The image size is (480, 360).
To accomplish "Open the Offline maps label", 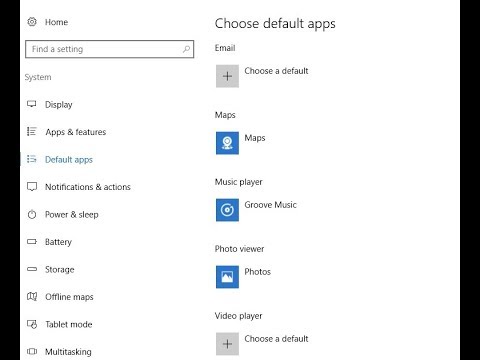I will tap(69, 297).
